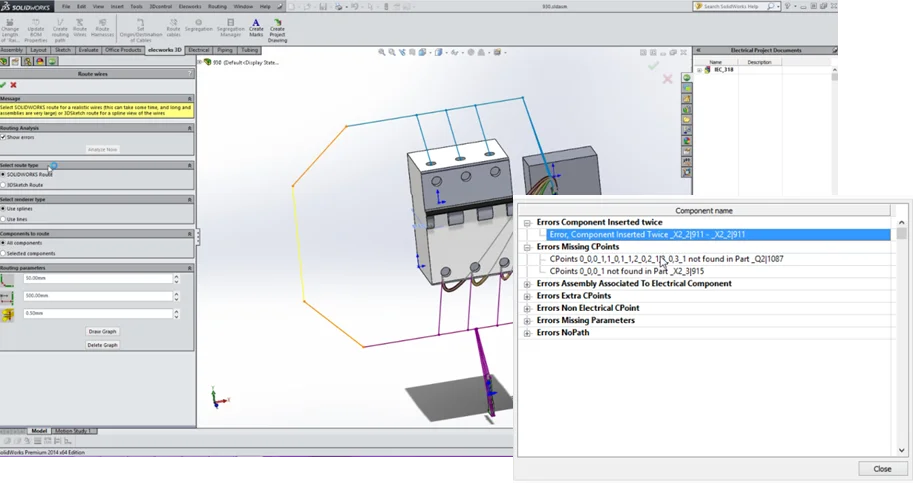
Task: Toggle the Show errors checkbox
Action: coord(3,137)
